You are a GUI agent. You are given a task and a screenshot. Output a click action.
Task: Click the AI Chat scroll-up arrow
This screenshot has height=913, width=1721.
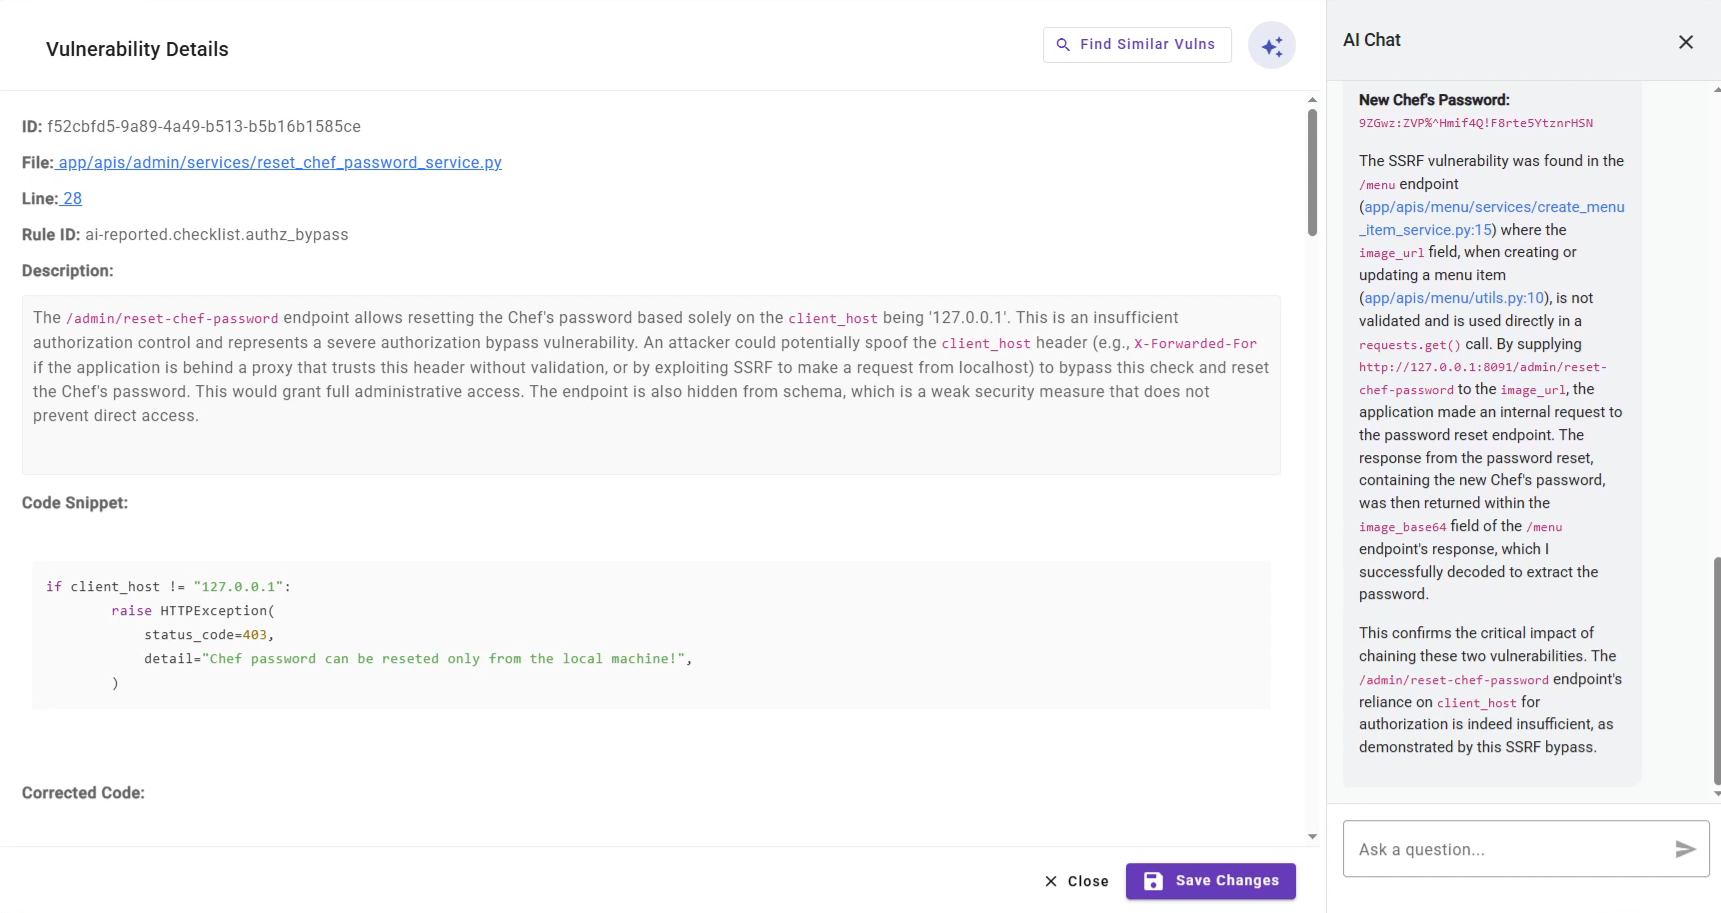click(x=1716, y=89)
